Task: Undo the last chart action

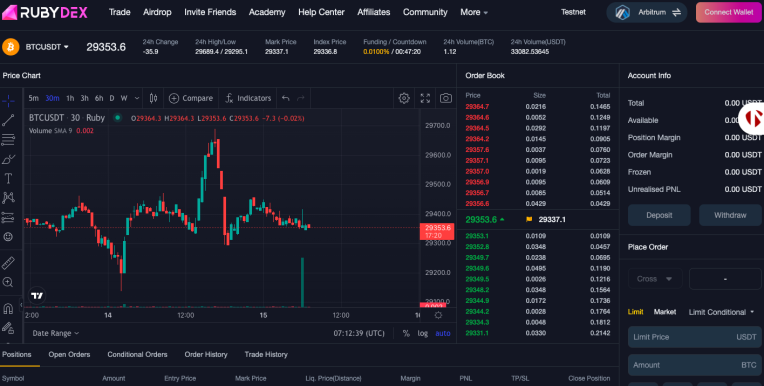Action: 286,98
